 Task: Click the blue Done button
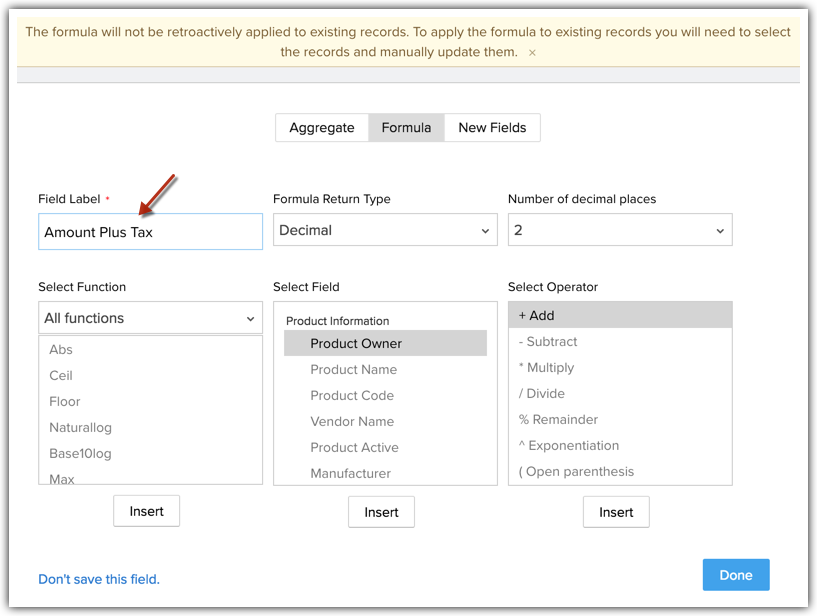click(x=735, y=575)
